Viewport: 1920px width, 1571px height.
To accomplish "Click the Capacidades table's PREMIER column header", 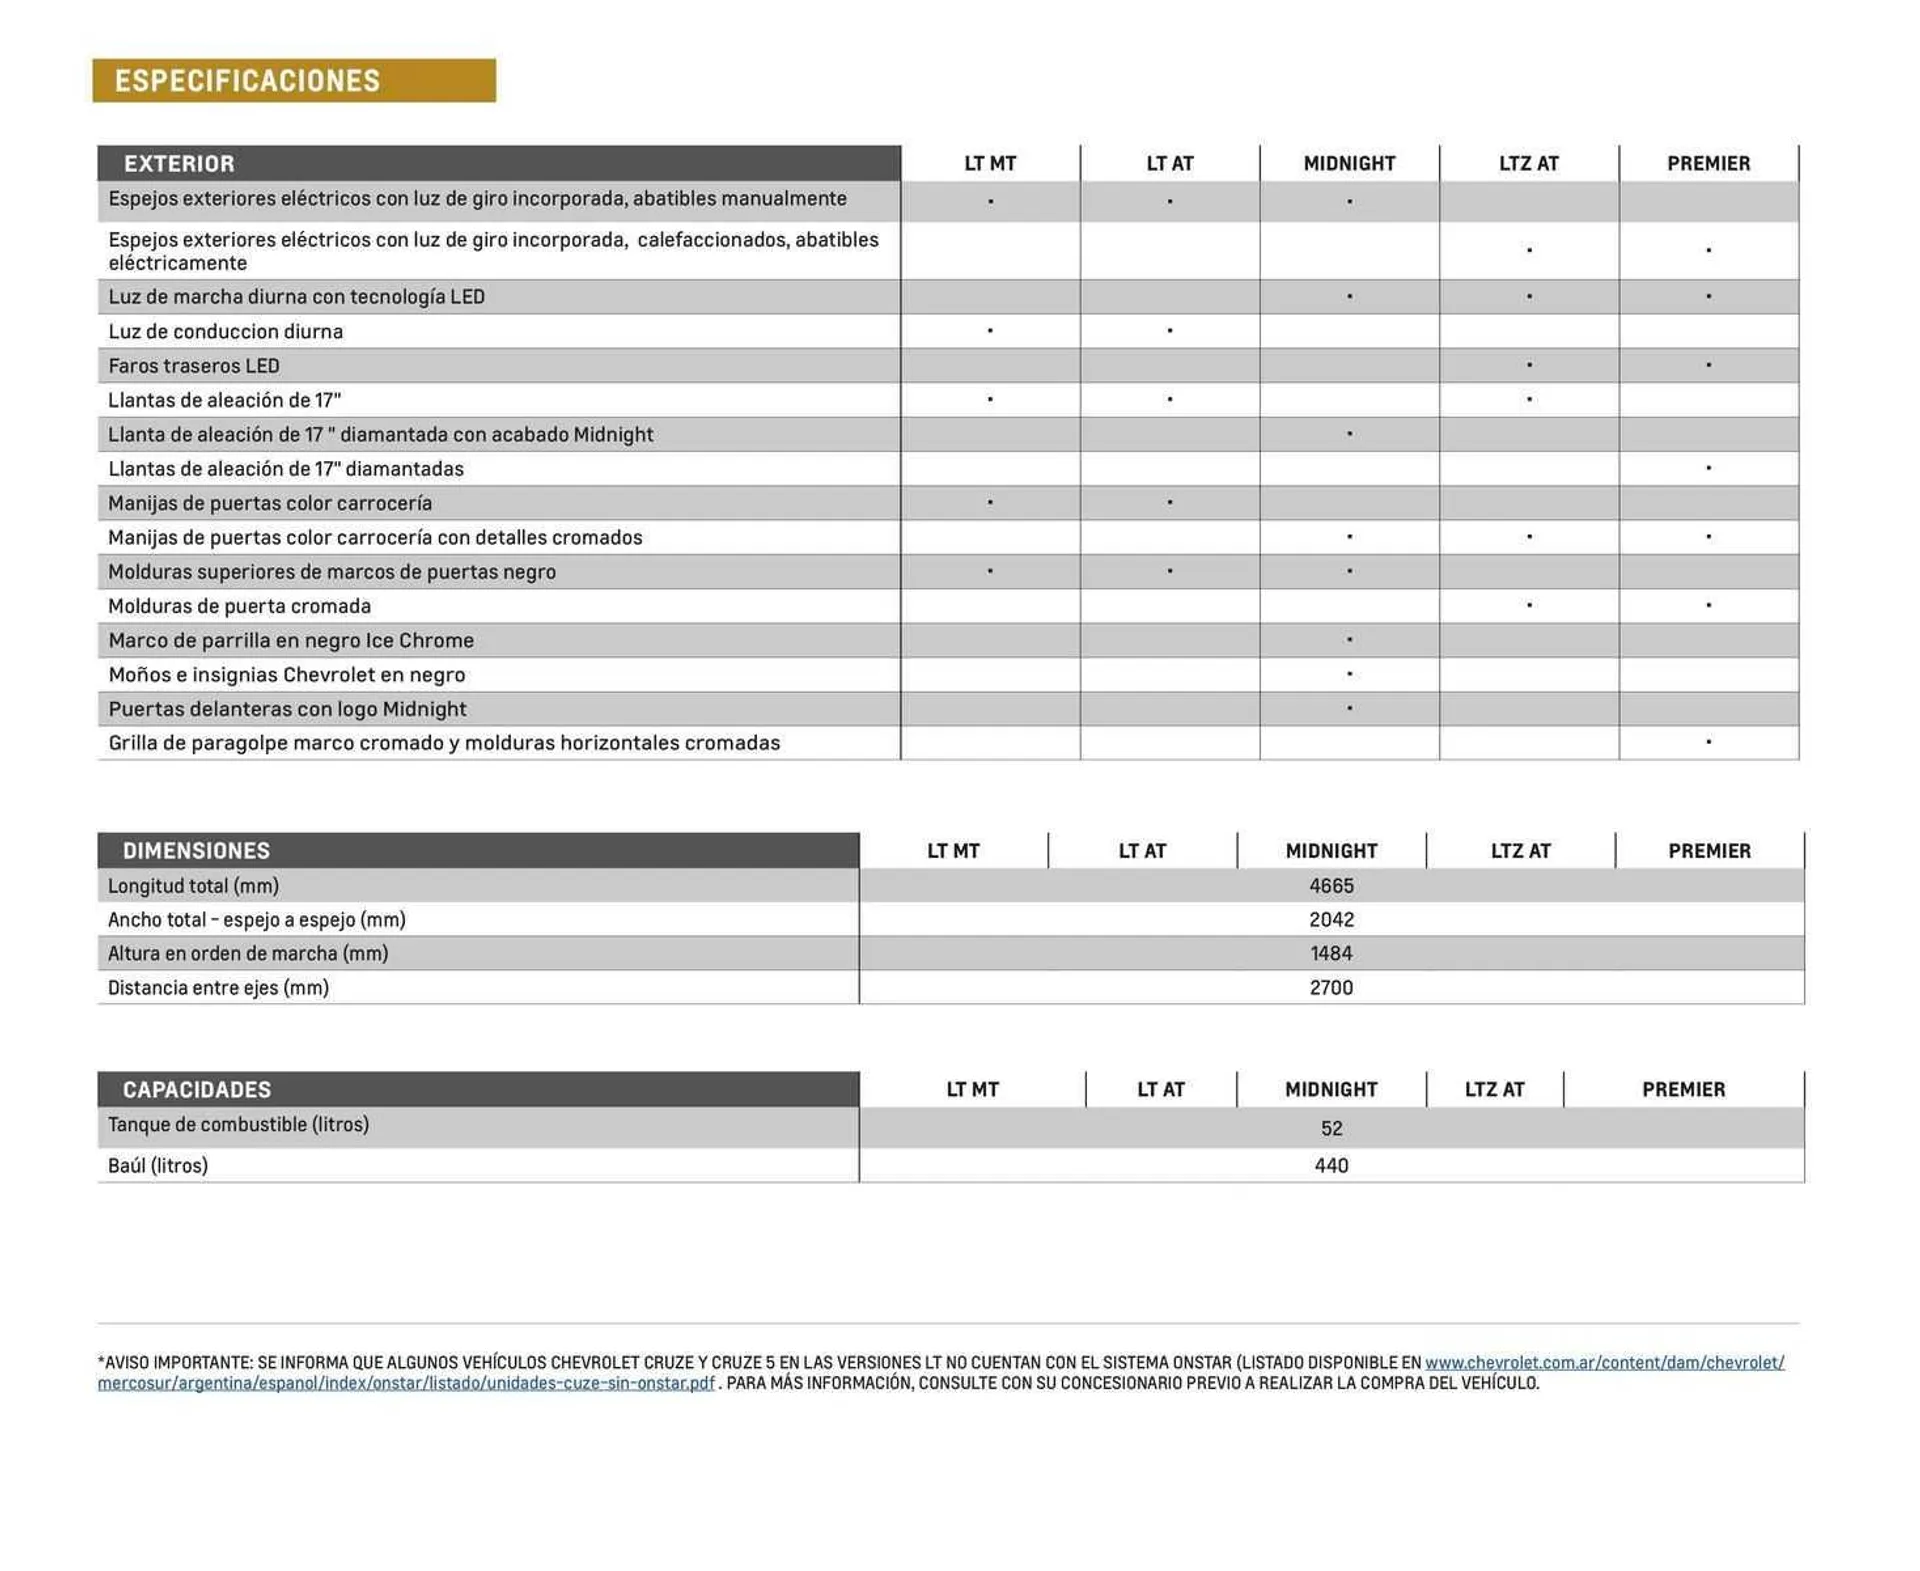I will click(x=1684, y=1089).
